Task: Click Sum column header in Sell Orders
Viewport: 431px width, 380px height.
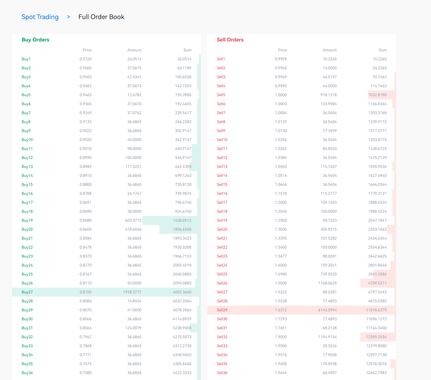Action: click(x=383, y=50)
